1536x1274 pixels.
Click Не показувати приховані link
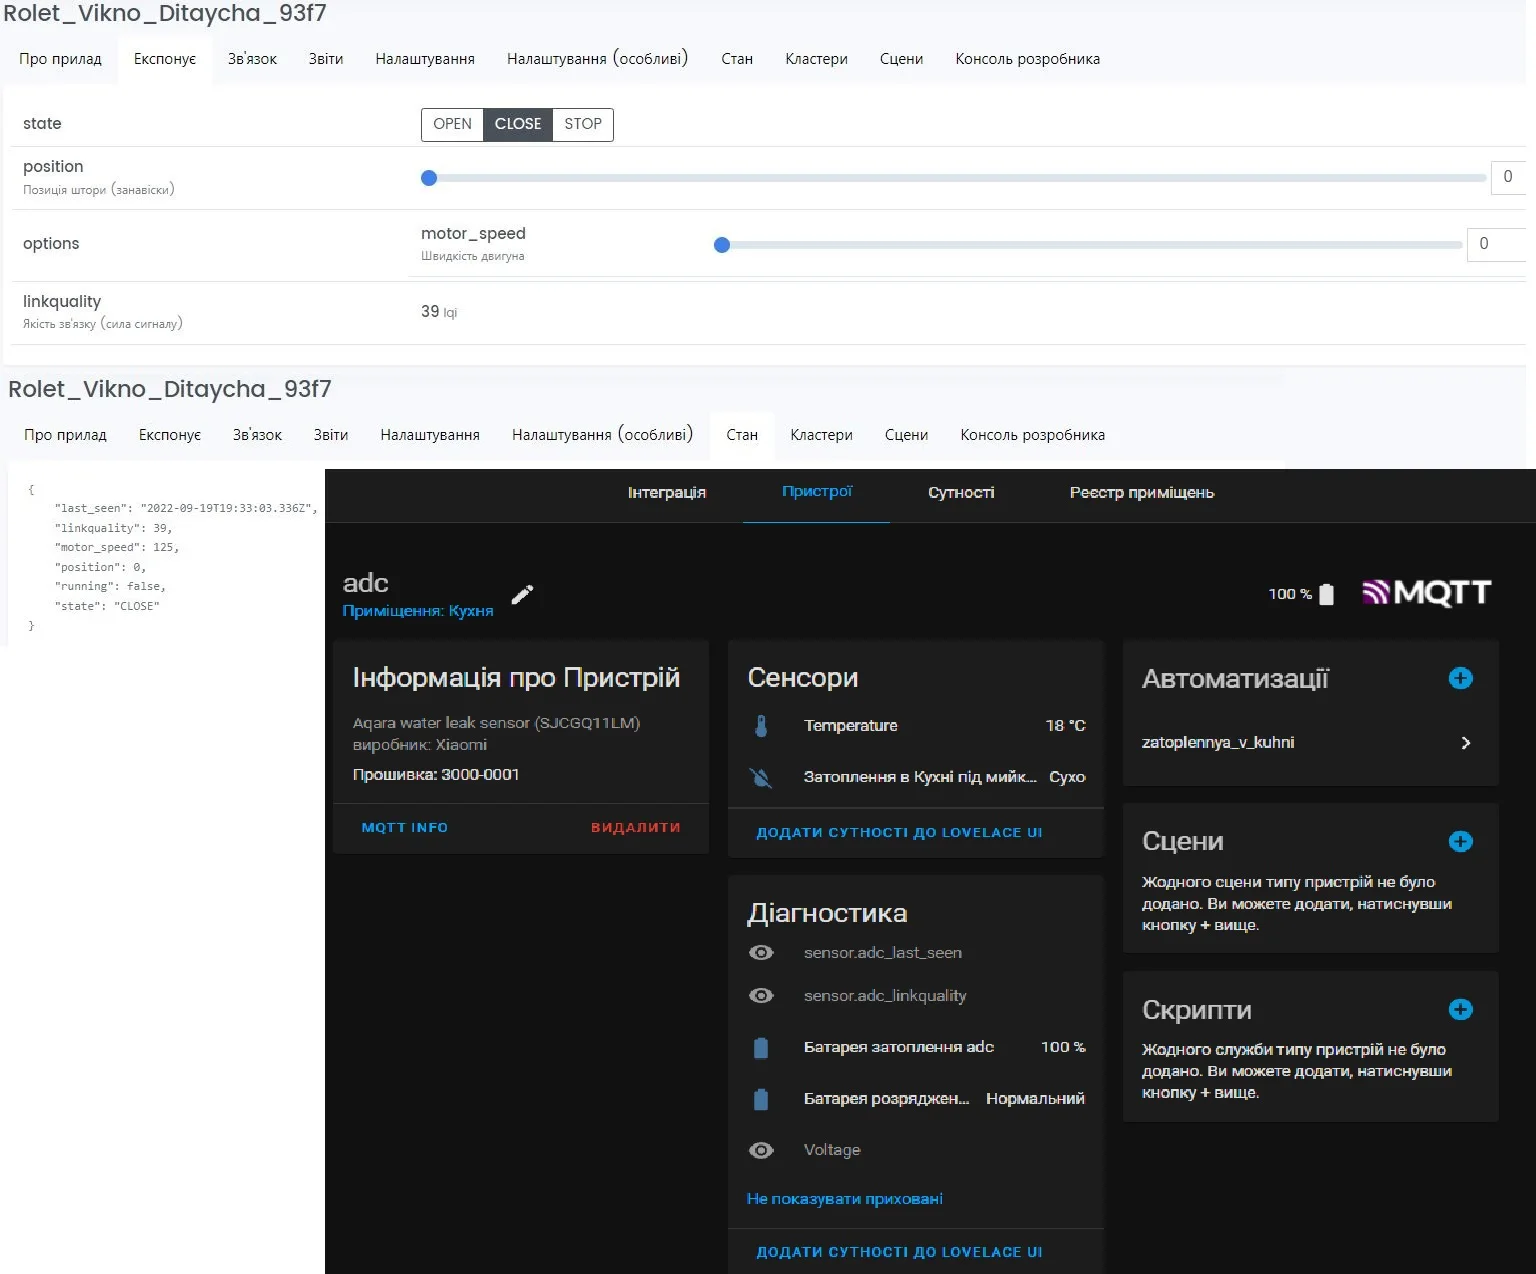tap(844, 1199)
